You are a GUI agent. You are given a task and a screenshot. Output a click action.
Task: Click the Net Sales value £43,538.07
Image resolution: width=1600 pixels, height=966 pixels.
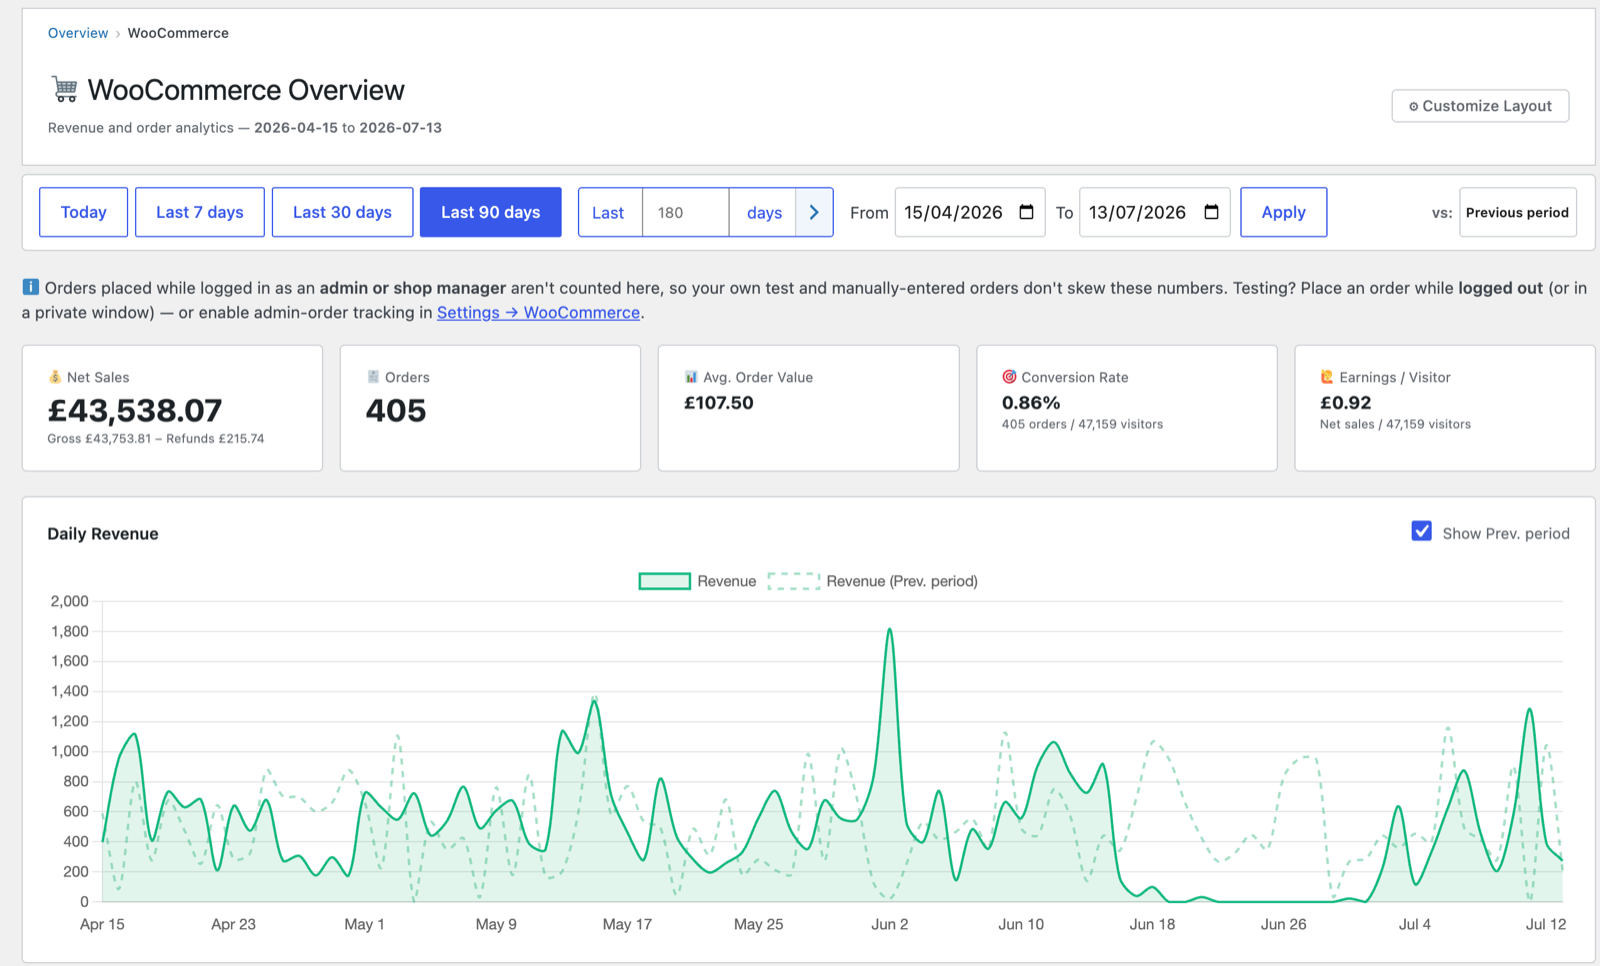click(x=135, y=410)
